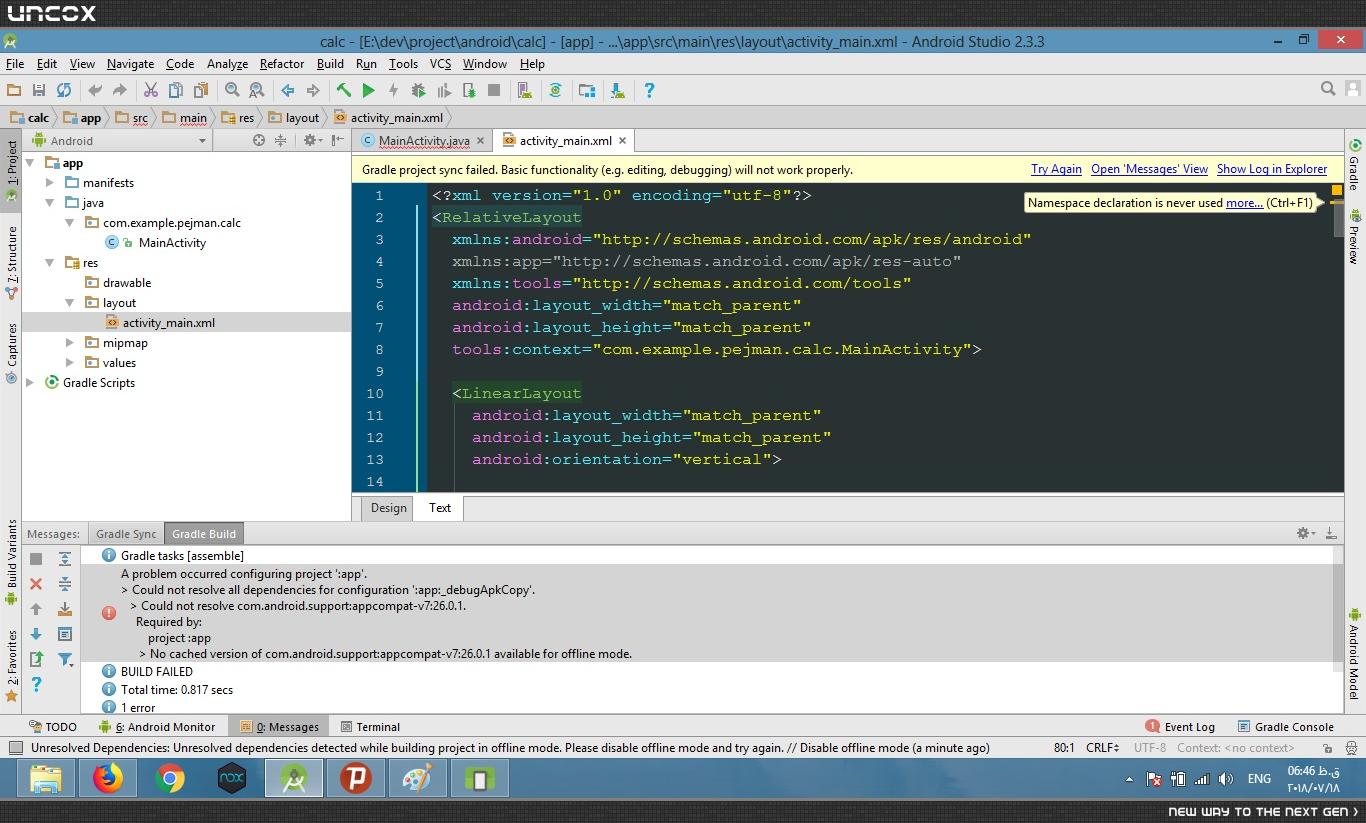Image resolution: width=1366 pixels, height=823 pixels.
Task: Click Next Message down arrow icon
Action: 36,633
